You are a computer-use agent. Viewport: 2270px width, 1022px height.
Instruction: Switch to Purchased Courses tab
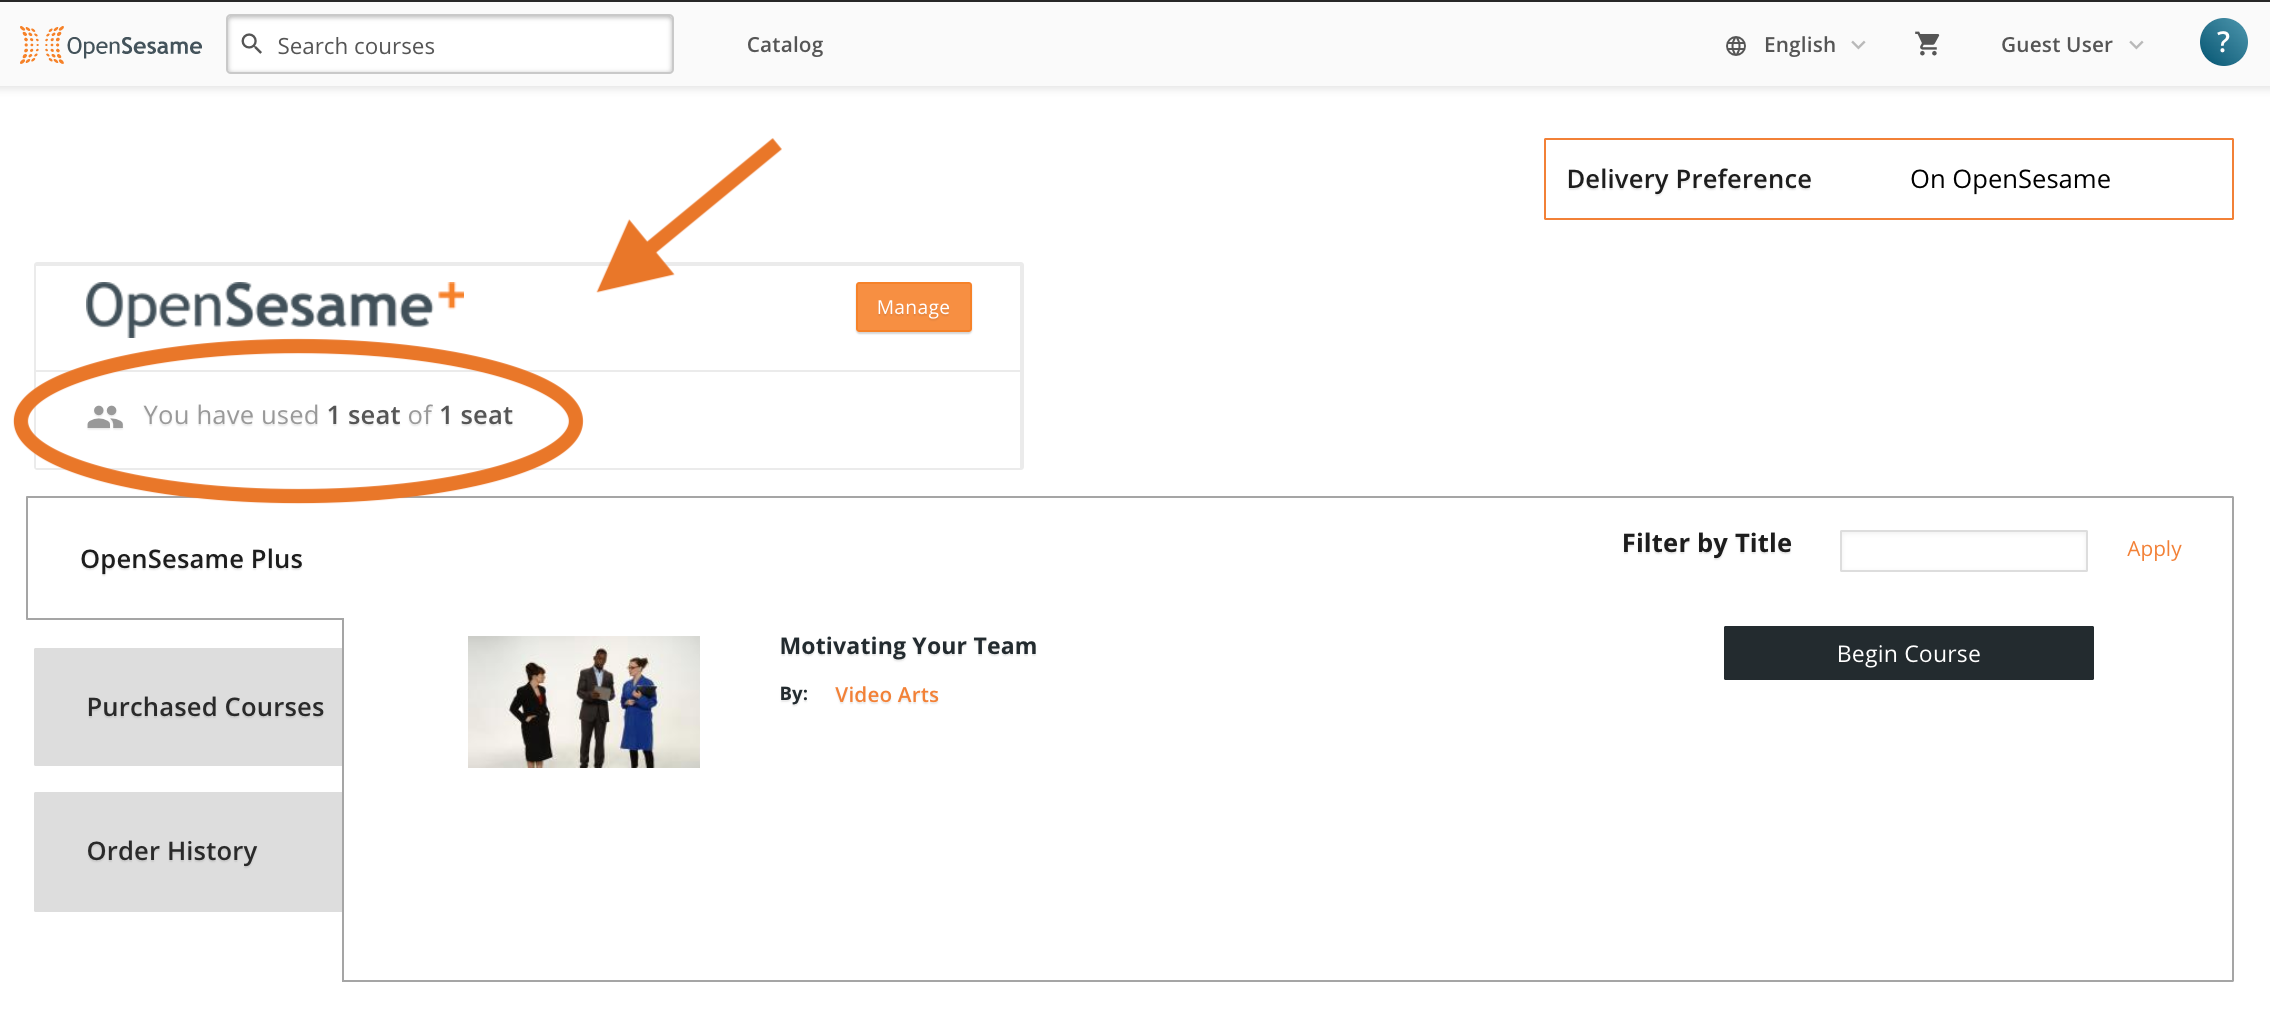(x=188, y=707)
